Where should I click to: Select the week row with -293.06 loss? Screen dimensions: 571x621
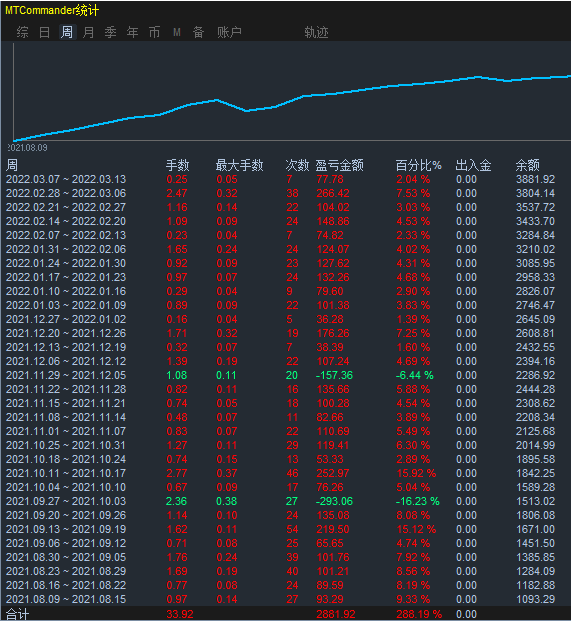coord(286,501)
